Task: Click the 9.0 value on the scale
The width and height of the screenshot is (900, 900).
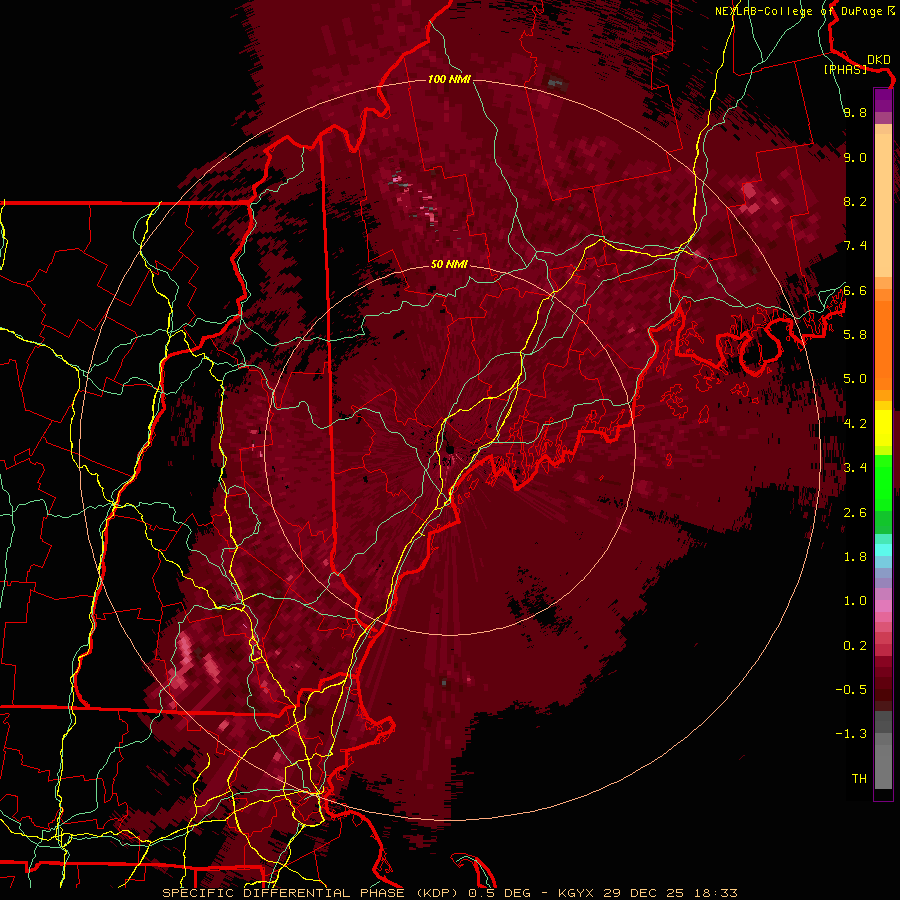Action: (x=855, y=157)
